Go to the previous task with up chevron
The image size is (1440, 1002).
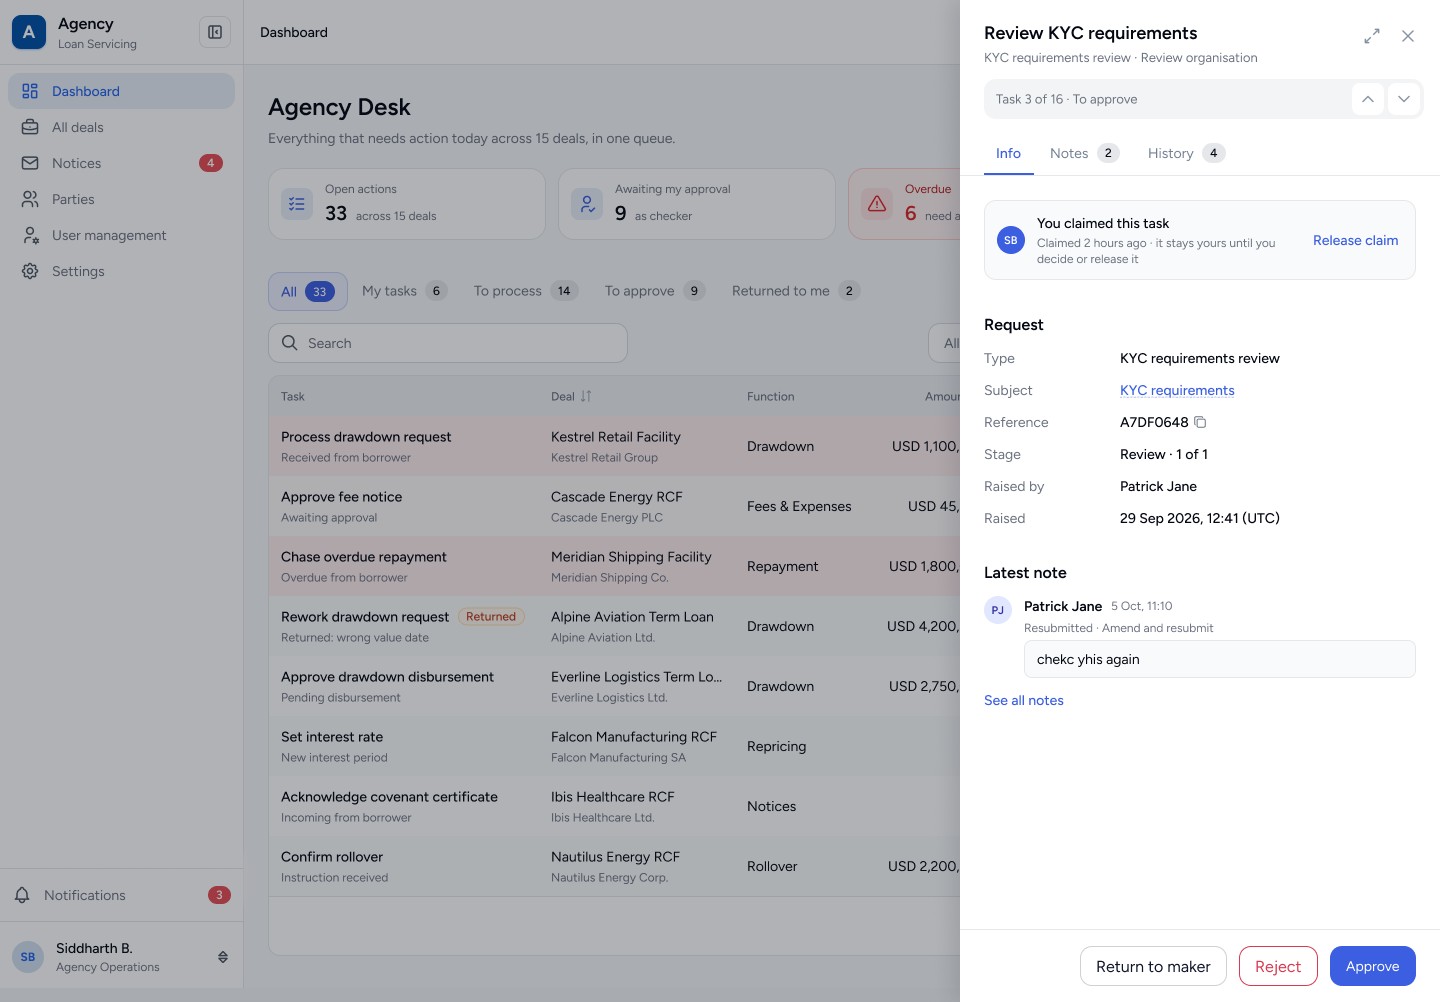1368,99
